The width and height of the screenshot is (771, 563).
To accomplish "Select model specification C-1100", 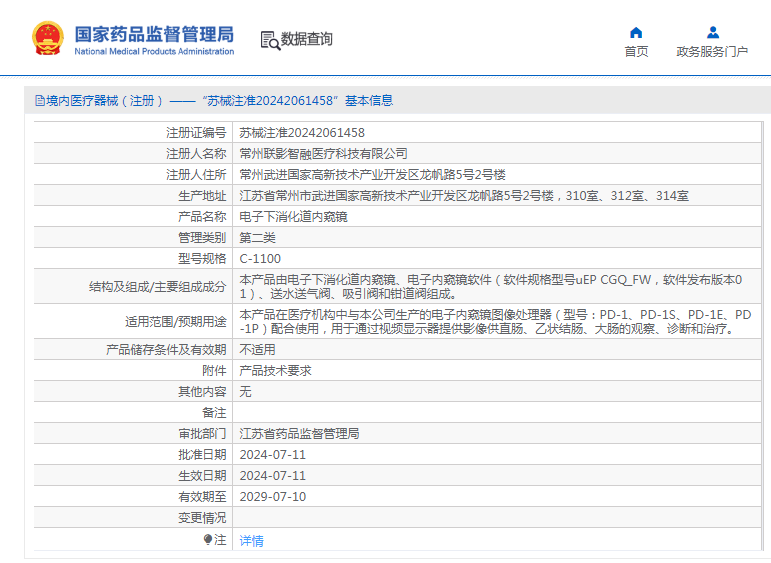I will point(260,259).
